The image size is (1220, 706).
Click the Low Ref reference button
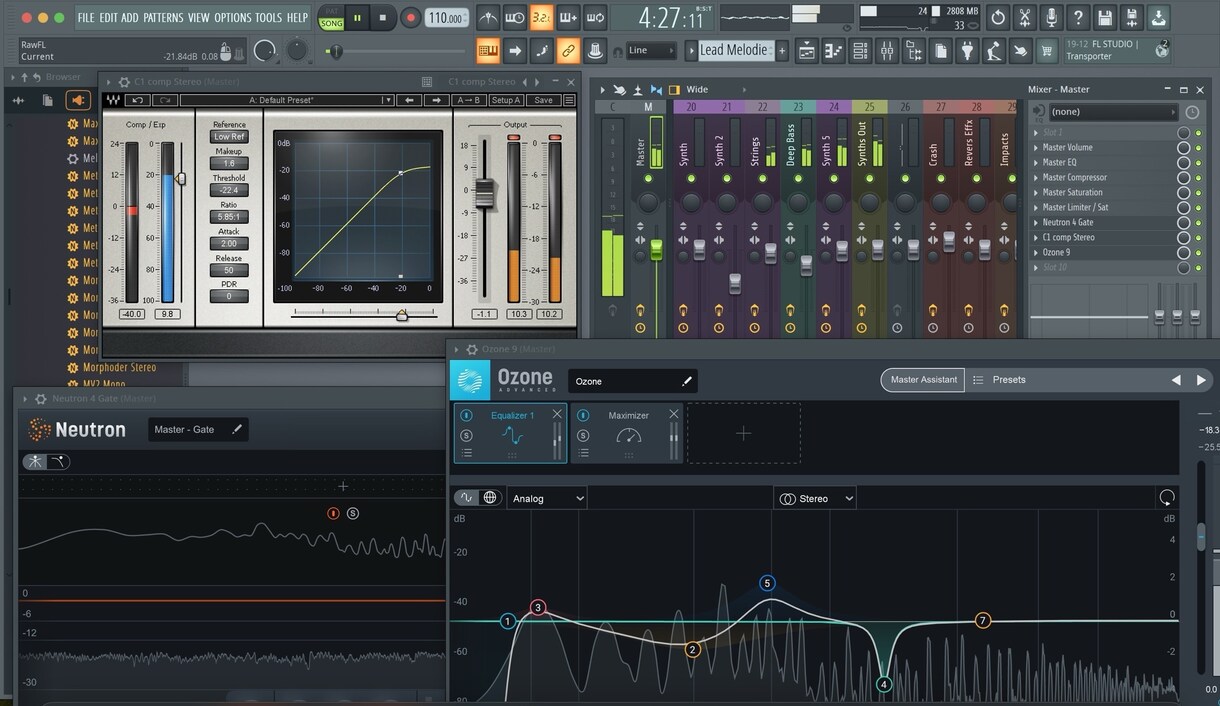click(x=229, y=137)
